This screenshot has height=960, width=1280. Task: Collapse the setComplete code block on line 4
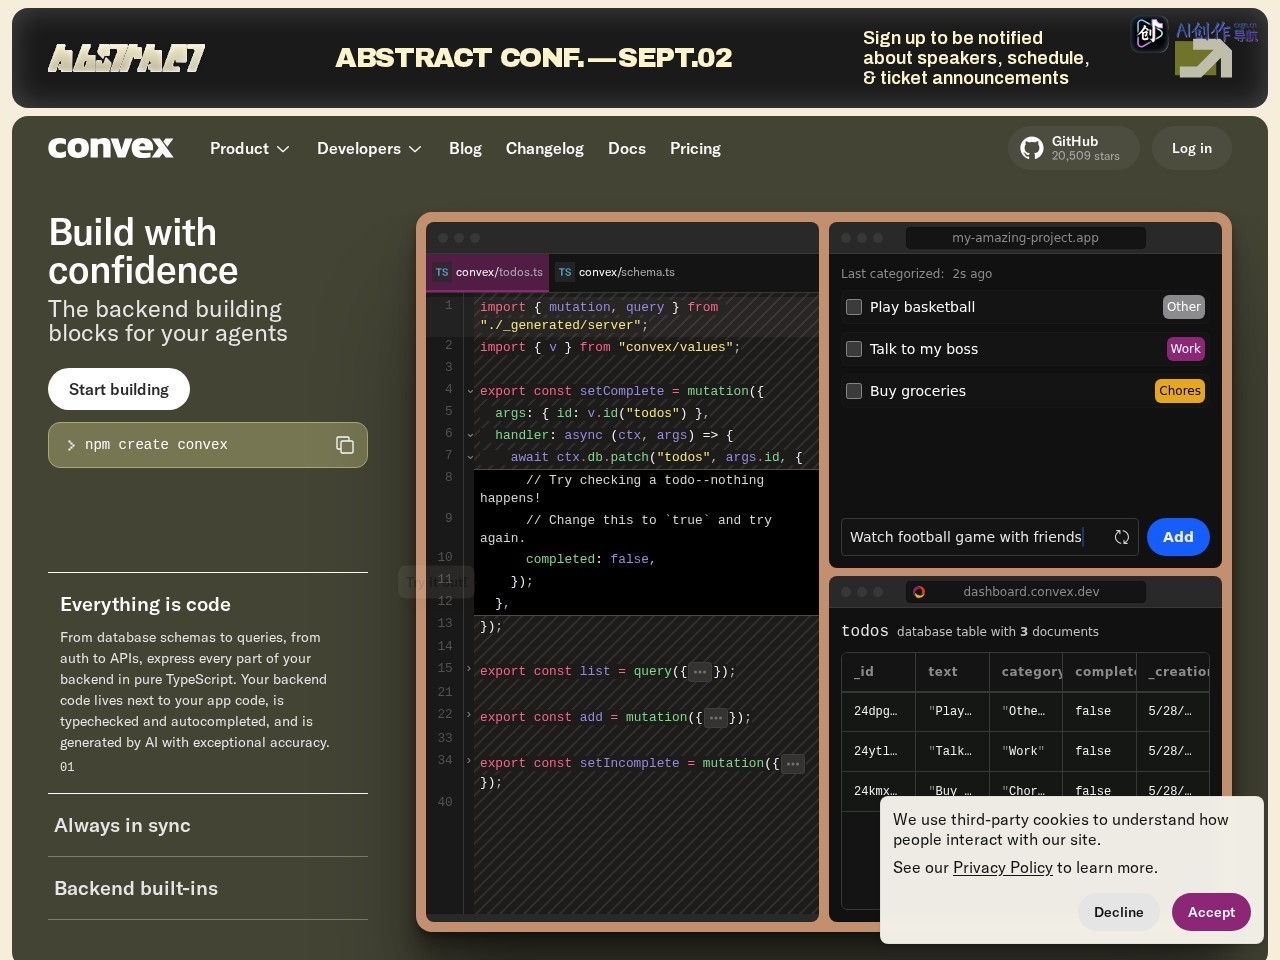coord(470,391)
